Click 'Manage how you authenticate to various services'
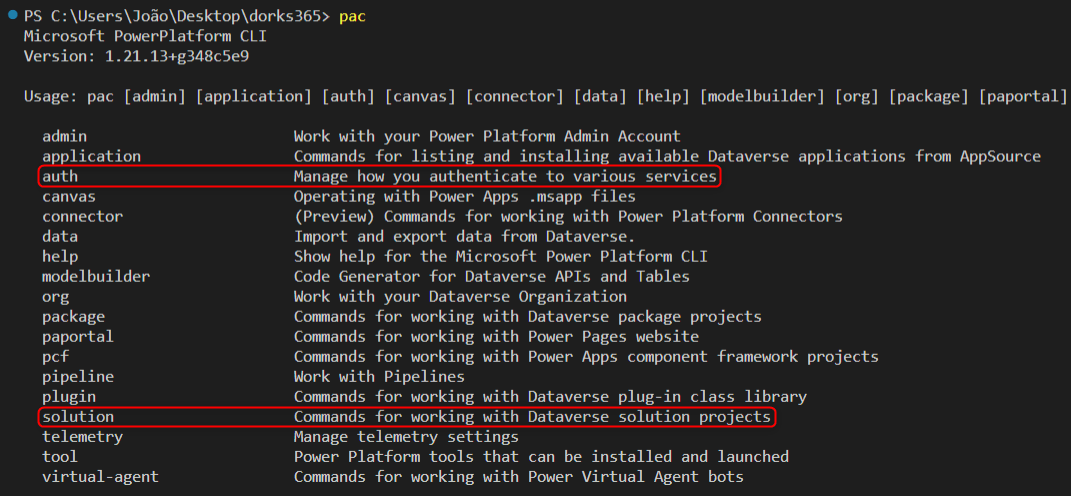Screen dimensions: 1071x496 click(x=505, y=176)
